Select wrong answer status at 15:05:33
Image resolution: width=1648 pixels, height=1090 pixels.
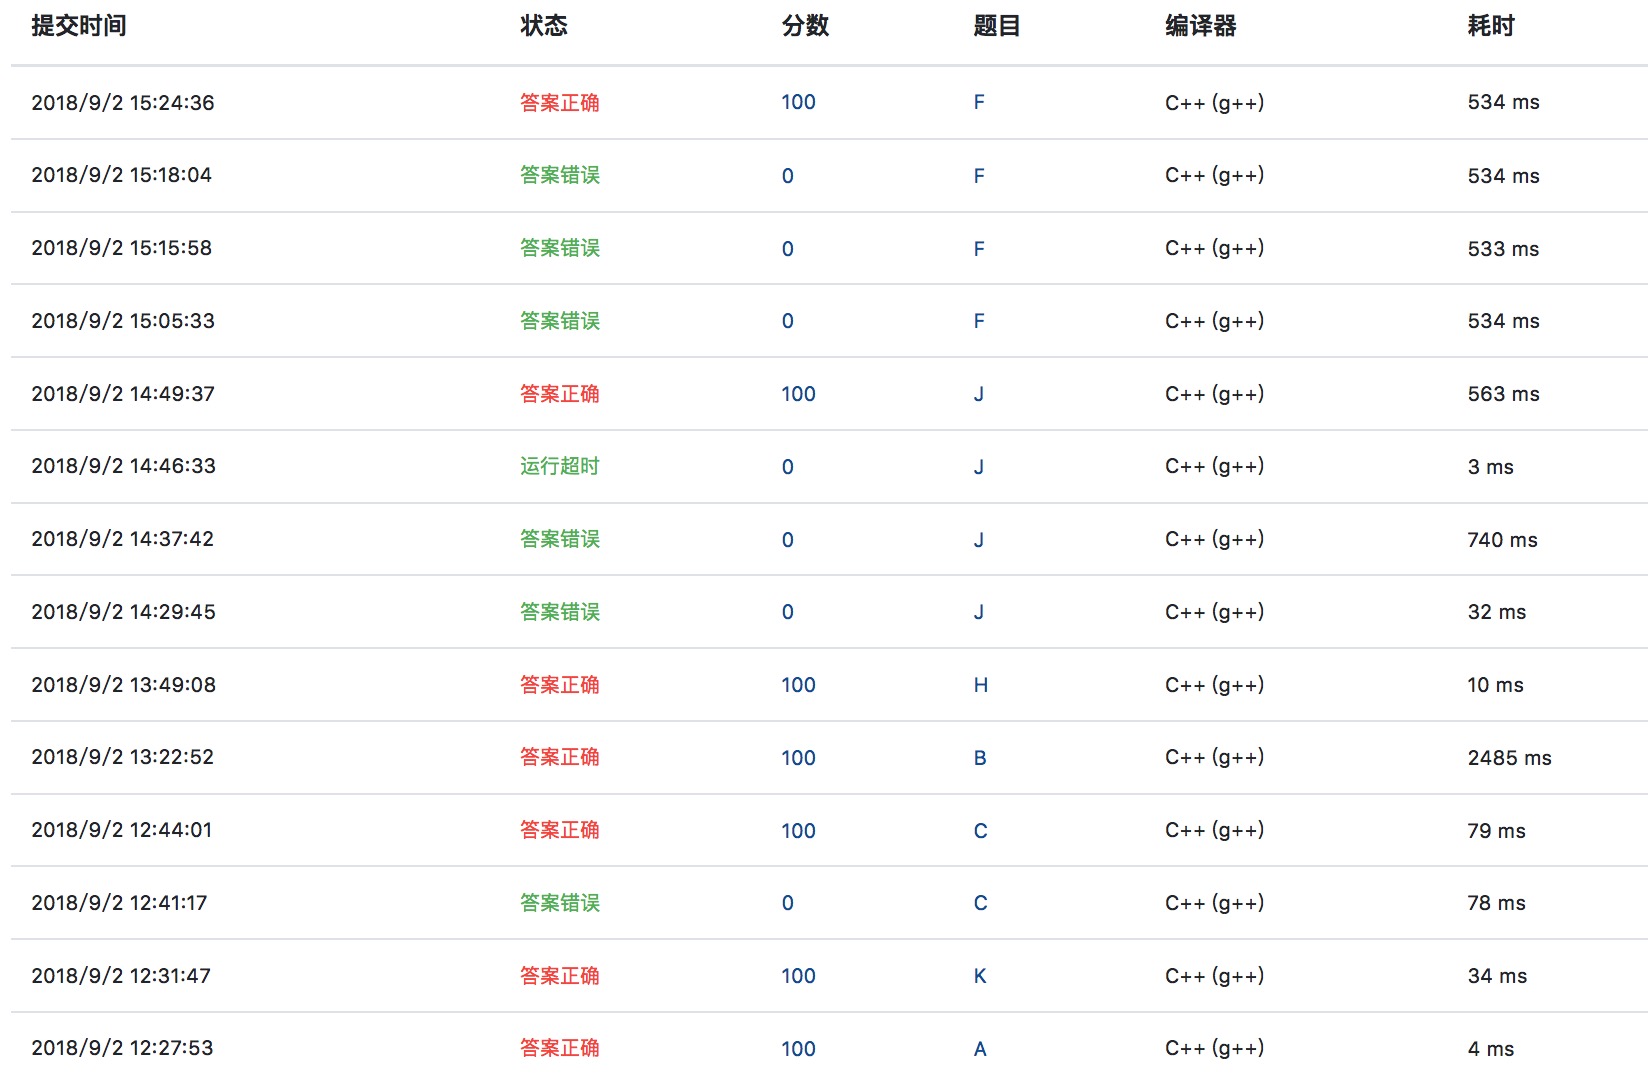point(559,321)
